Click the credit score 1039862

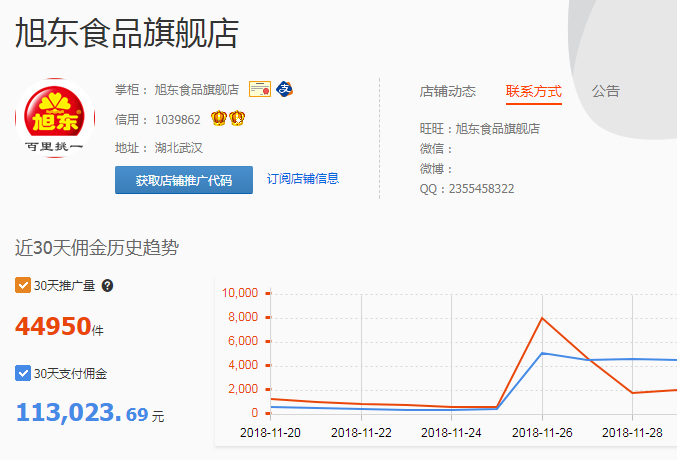[x=177, y=120]
